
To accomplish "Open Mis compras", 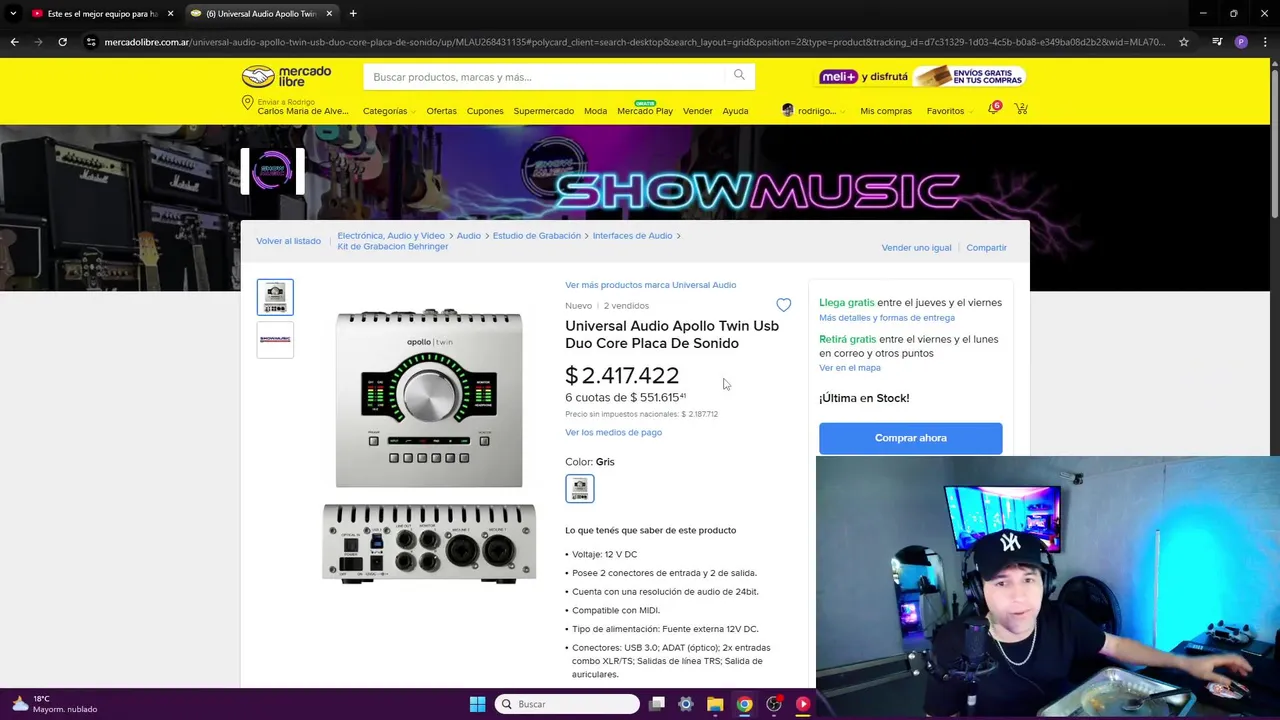I will pos(886,111).
